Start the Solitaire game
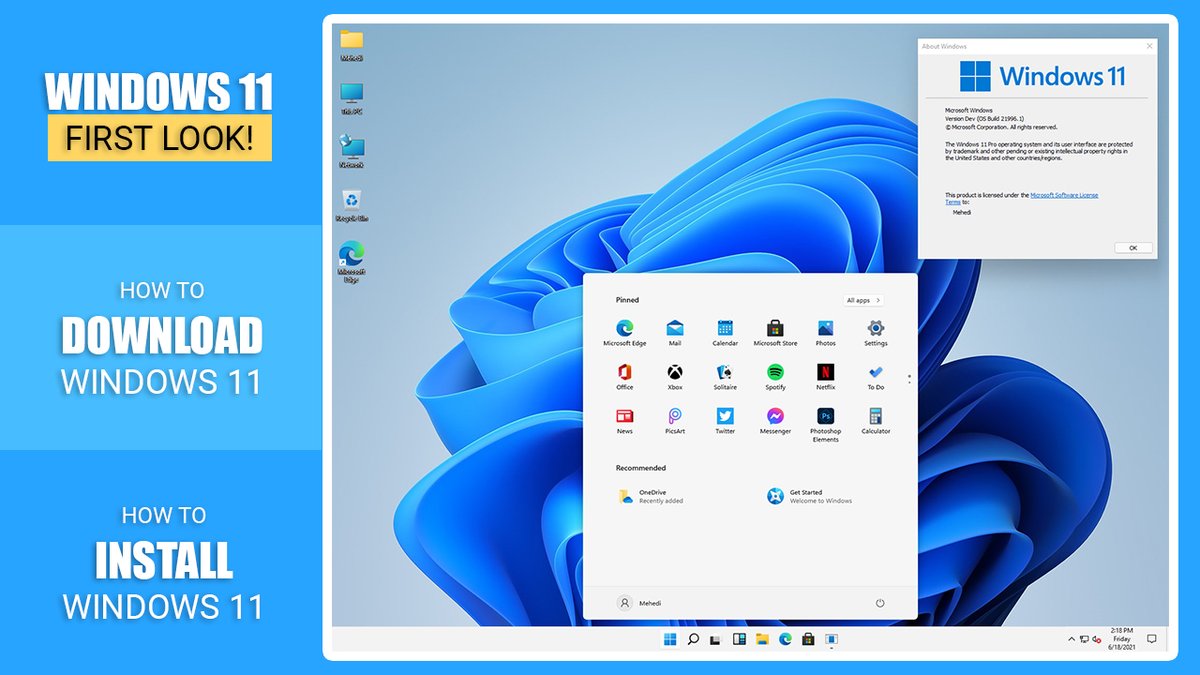 725,376
